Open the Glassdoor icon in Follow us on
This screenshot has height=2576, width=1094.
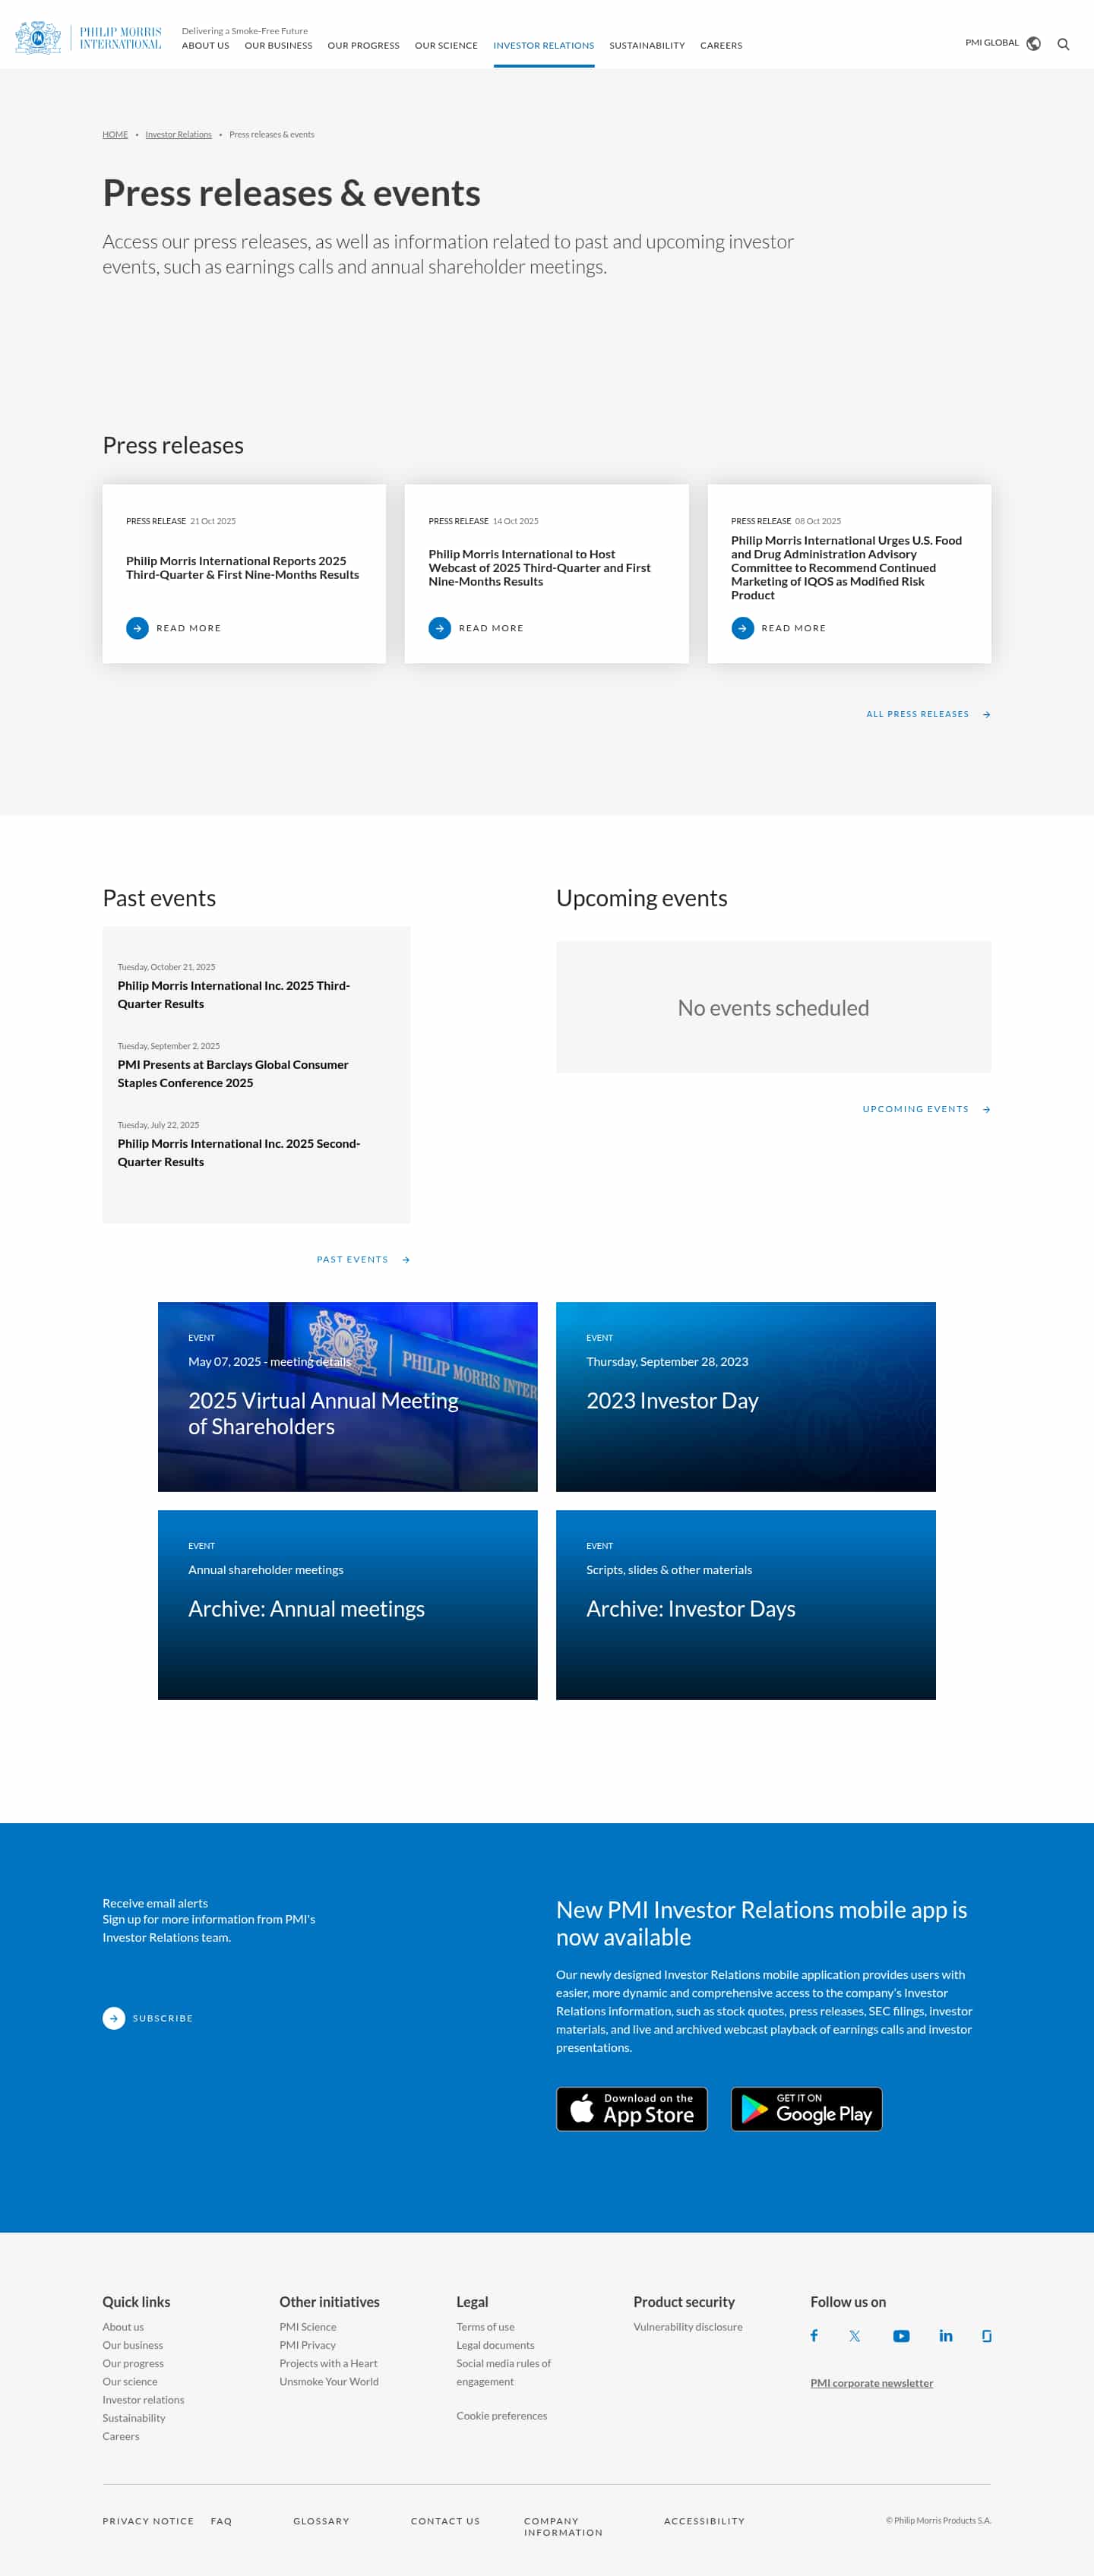click(986, 2336)
